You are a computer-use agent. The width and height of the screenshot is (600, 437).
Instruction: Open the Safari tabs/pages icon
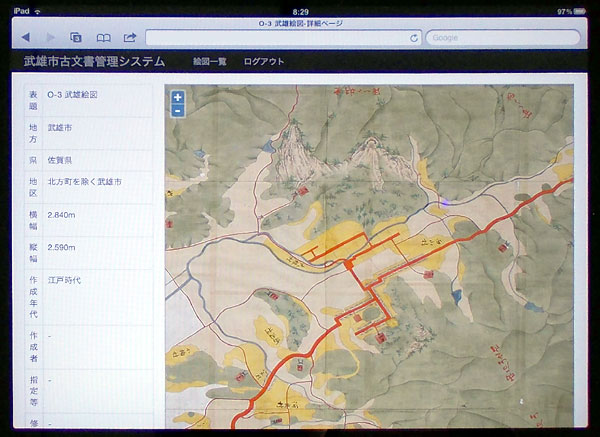point(76,38)
